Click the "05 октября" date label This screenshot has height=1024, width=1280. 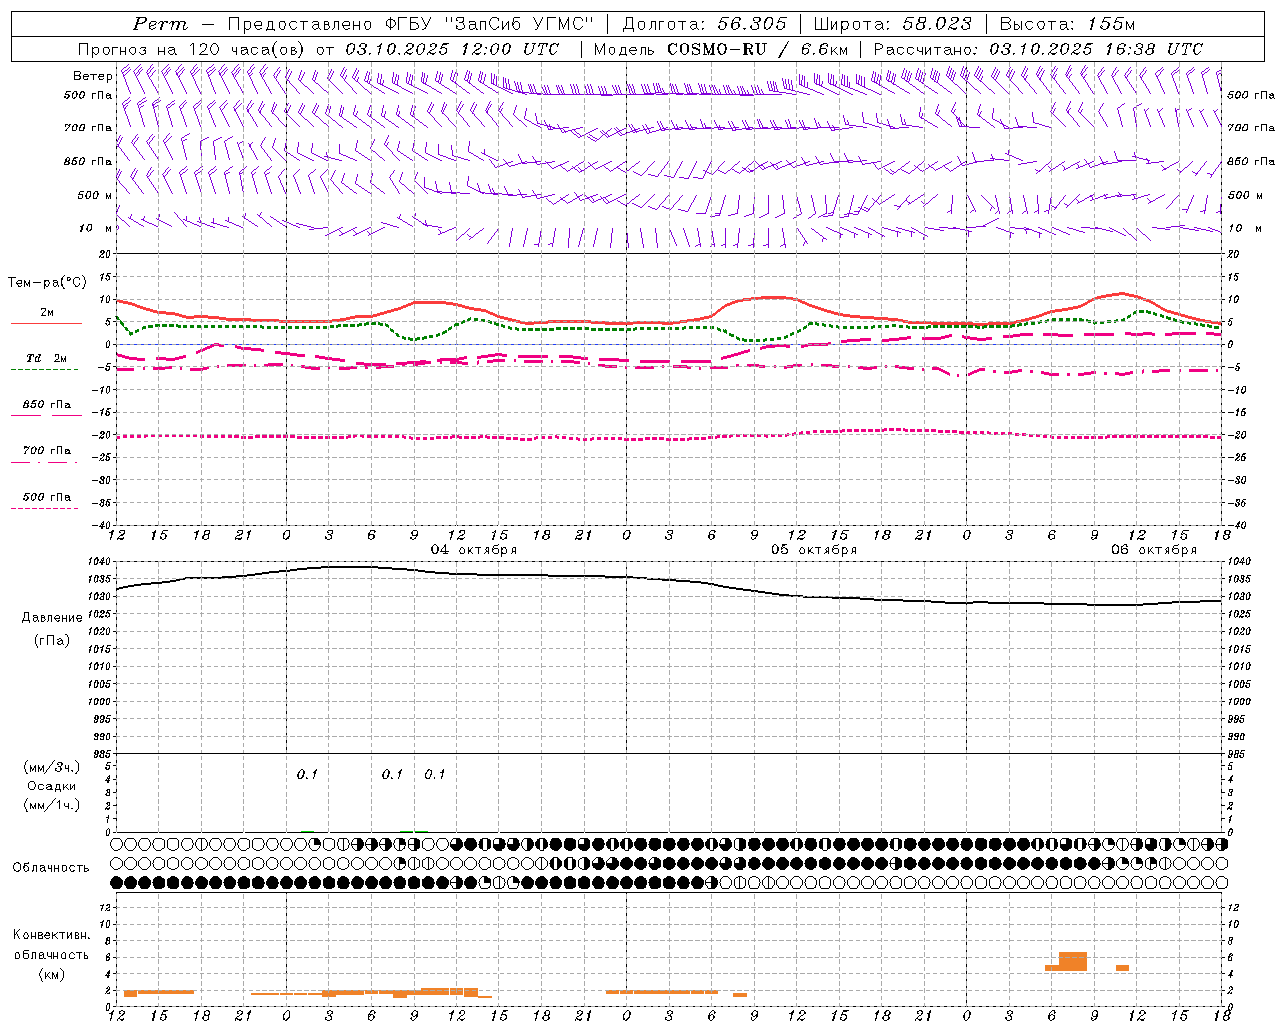(814, 550)
